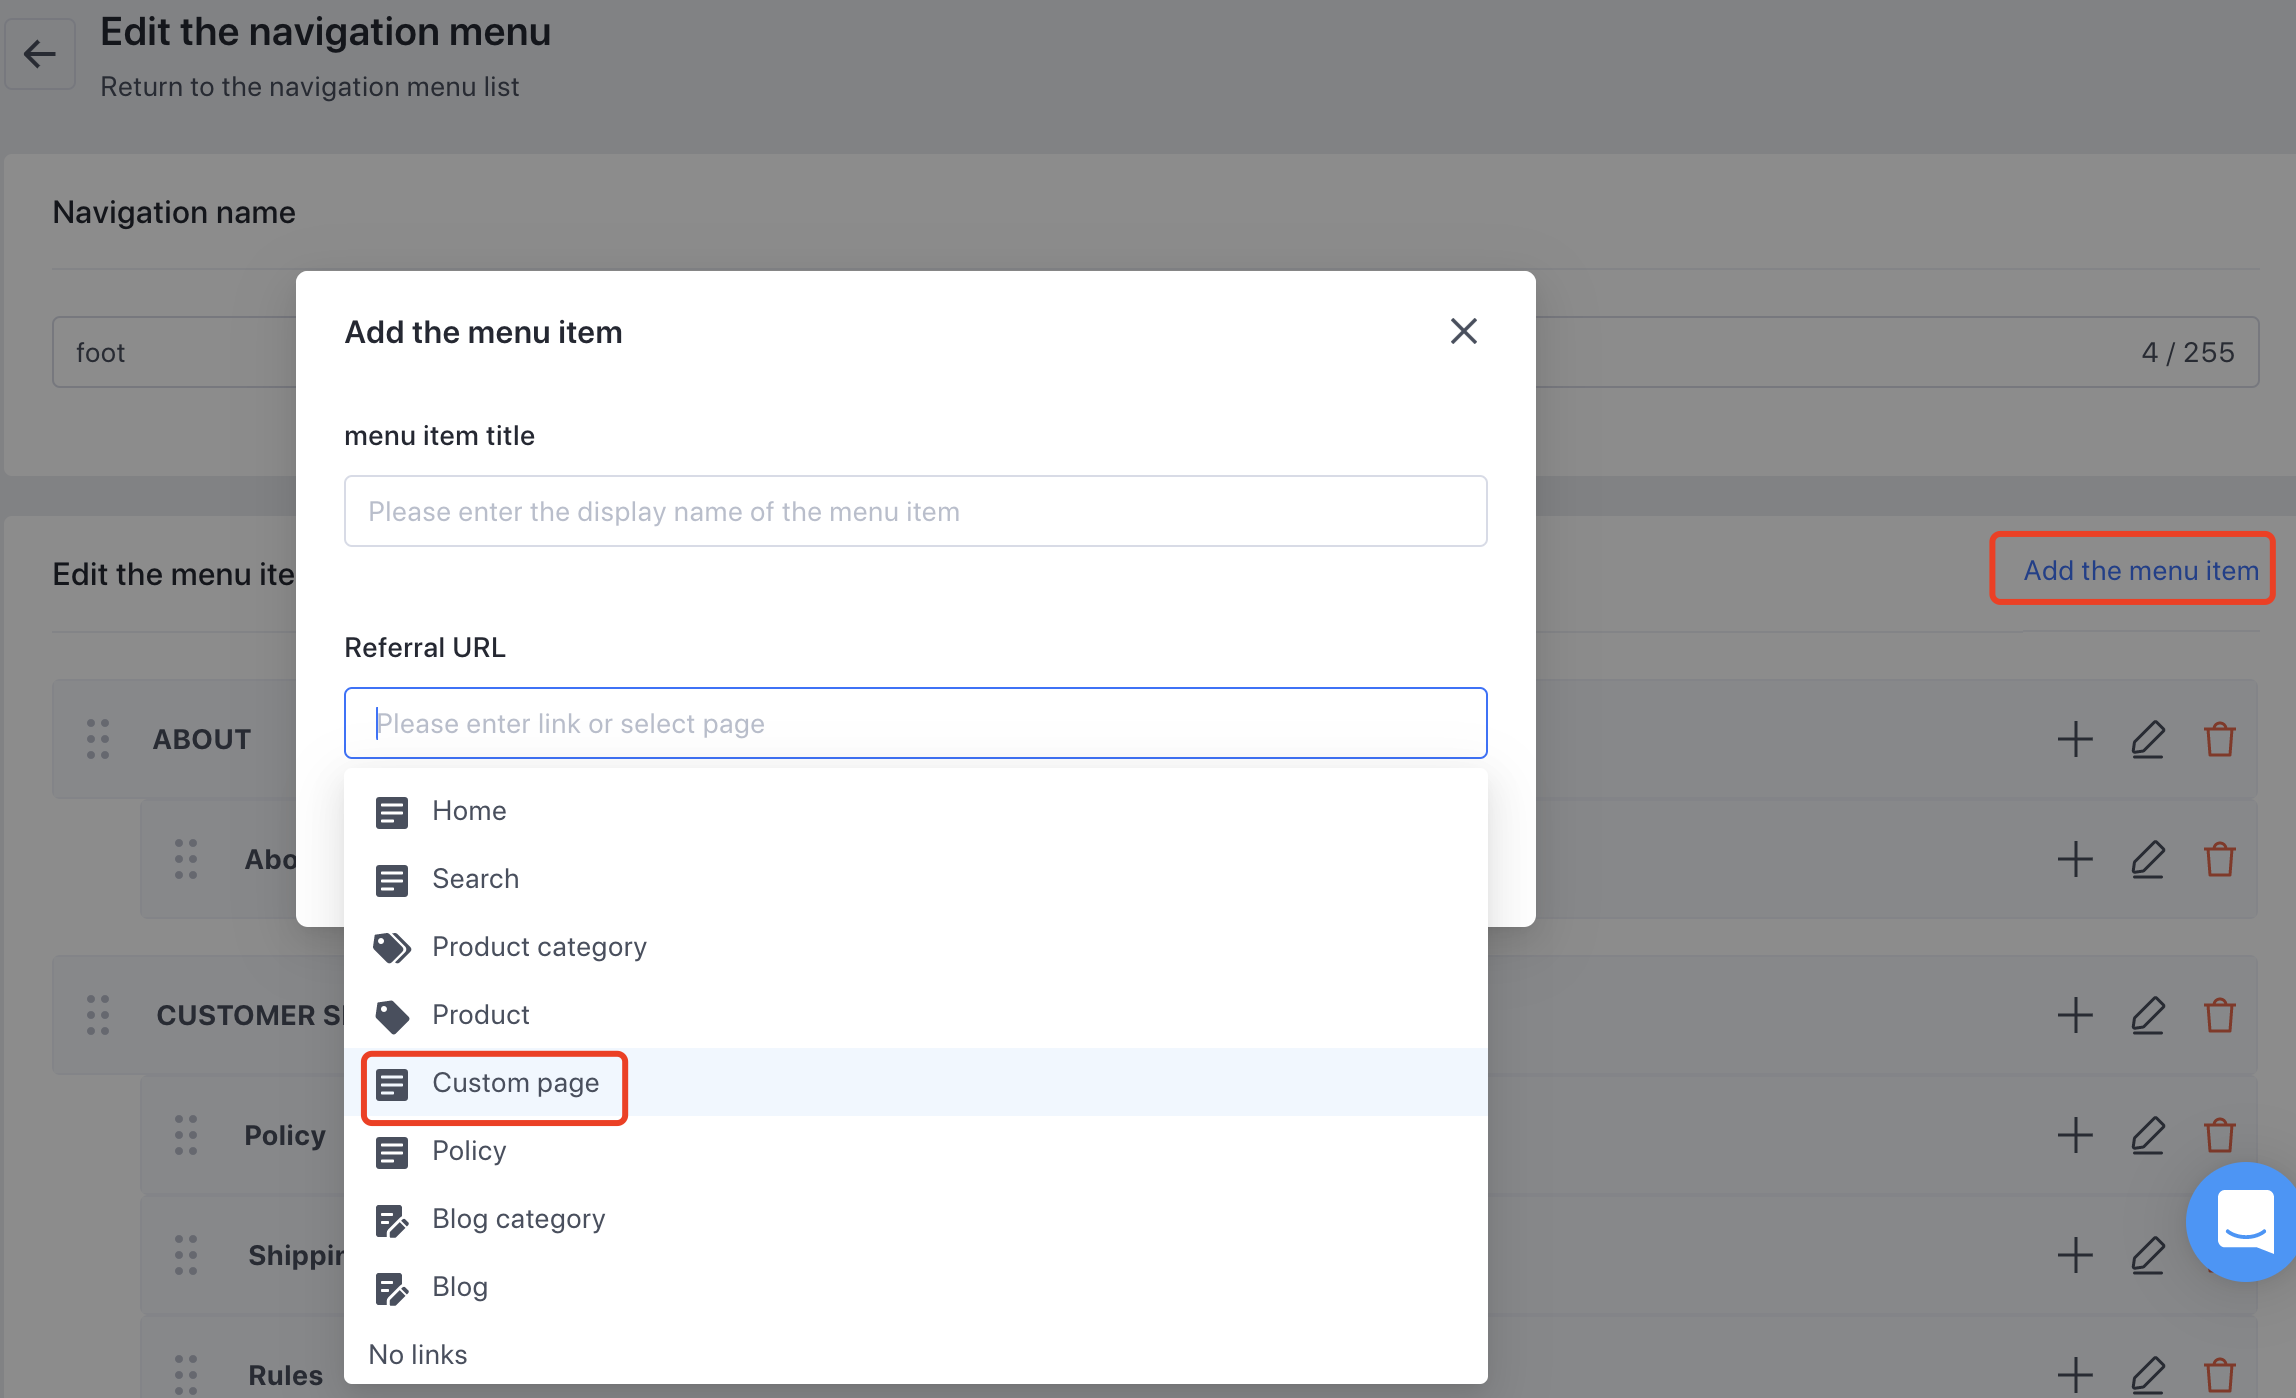This screenshot has height=1398, width=2296.
Task: Select Blog category option
Action: (x=518, y=1219)
